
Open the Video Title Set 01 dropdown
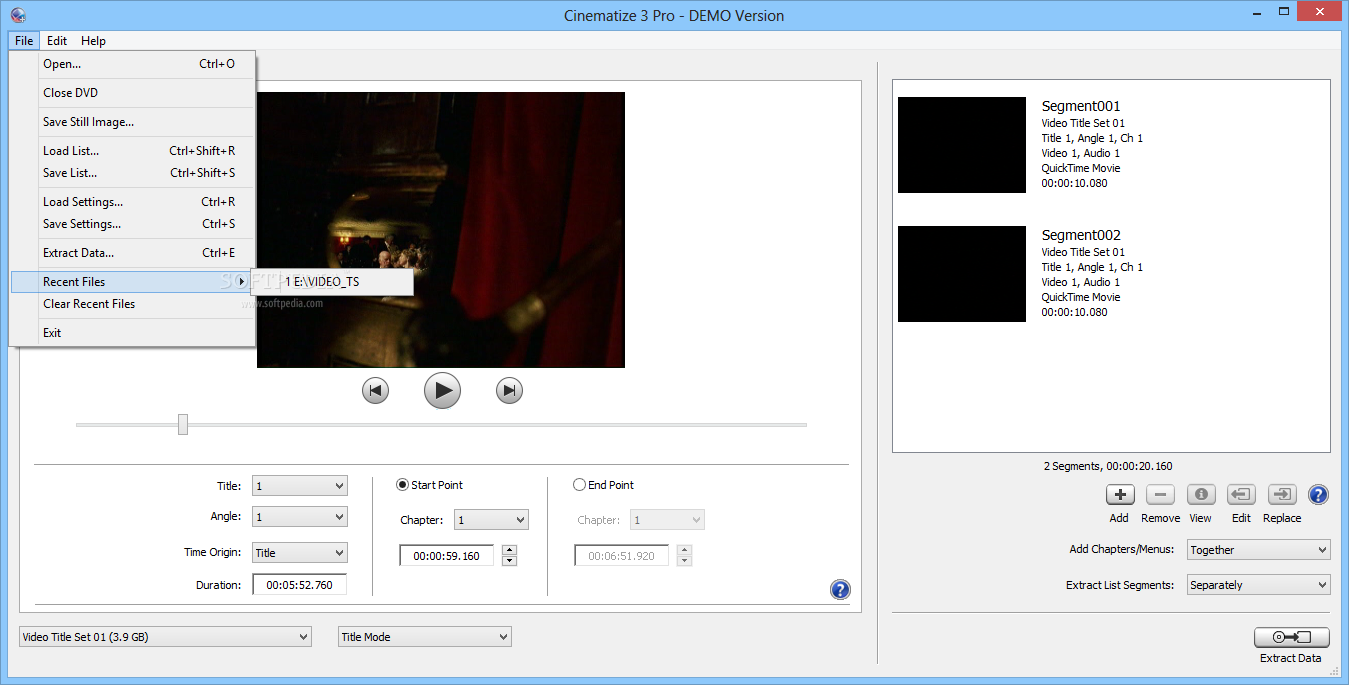(x=165, y=637)
